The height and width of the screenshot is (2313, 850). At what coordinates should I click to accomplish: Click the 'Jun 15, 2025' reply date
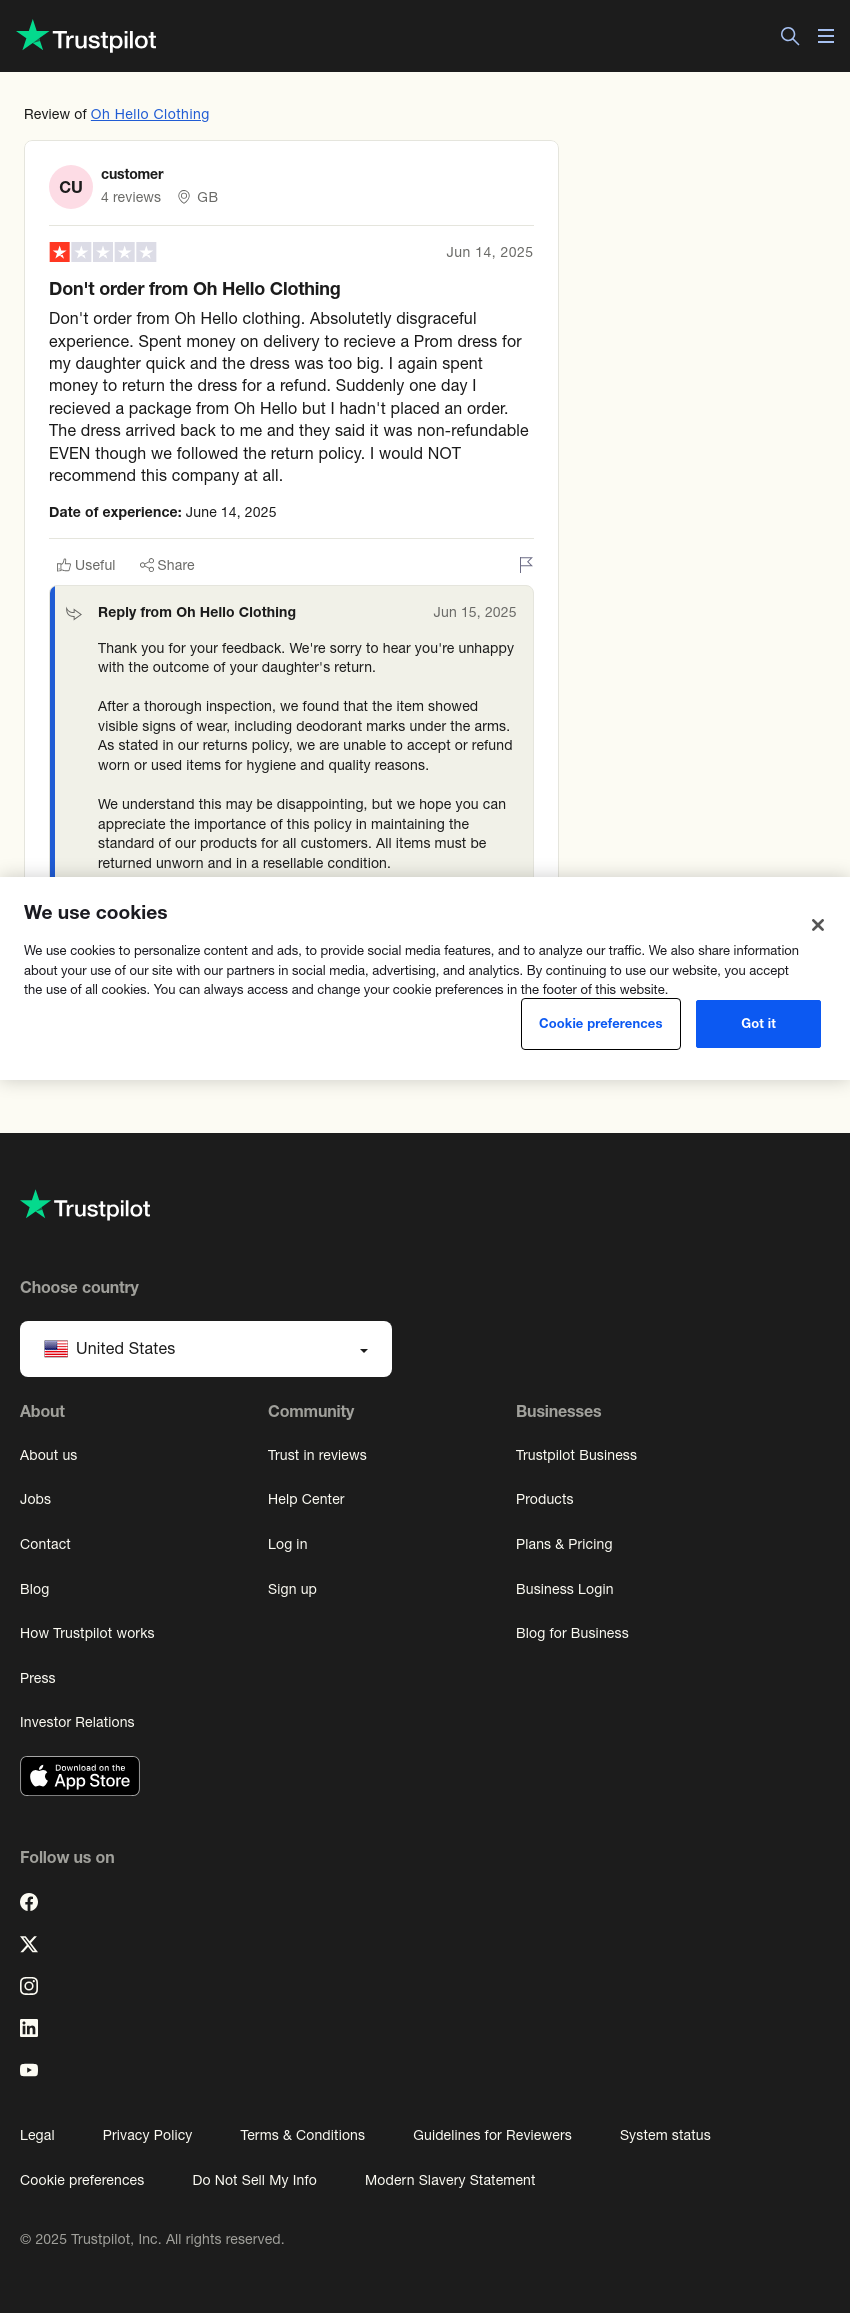coord(475,612)
